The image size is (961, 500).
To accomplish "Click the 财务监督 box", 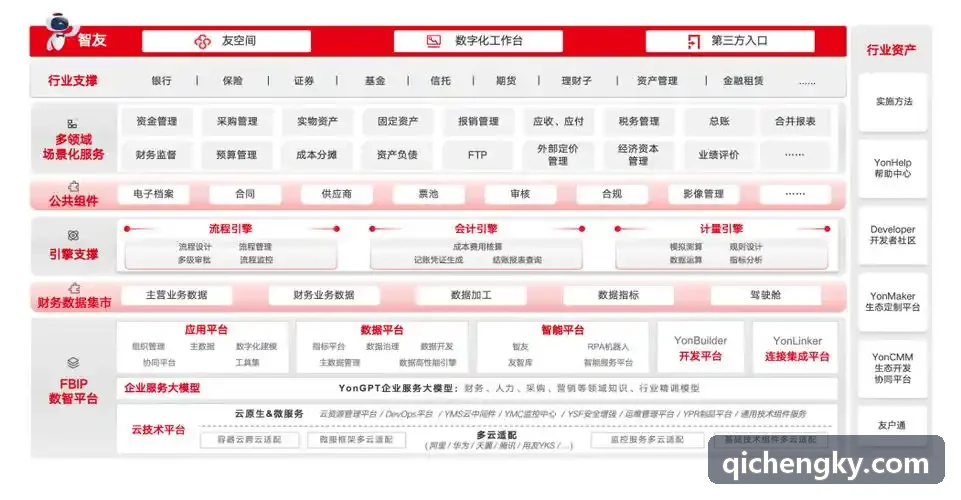I will pyautogui.click(x=156, y=155).
